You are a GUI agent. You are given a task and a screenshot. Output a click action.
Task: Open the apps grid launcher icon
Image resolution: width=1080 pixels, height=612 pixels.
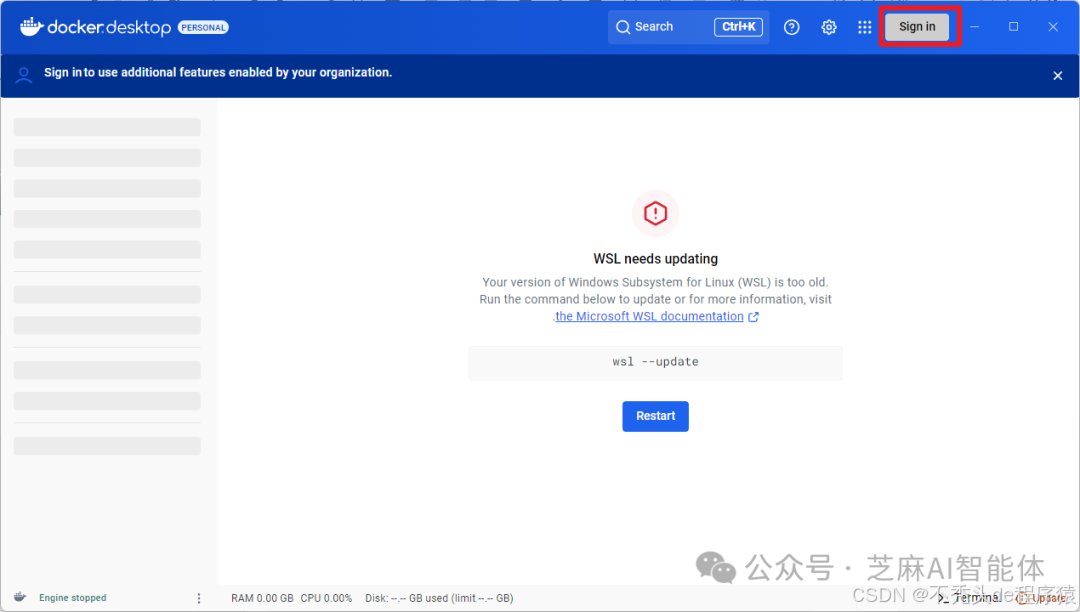(x=864, y=27)
